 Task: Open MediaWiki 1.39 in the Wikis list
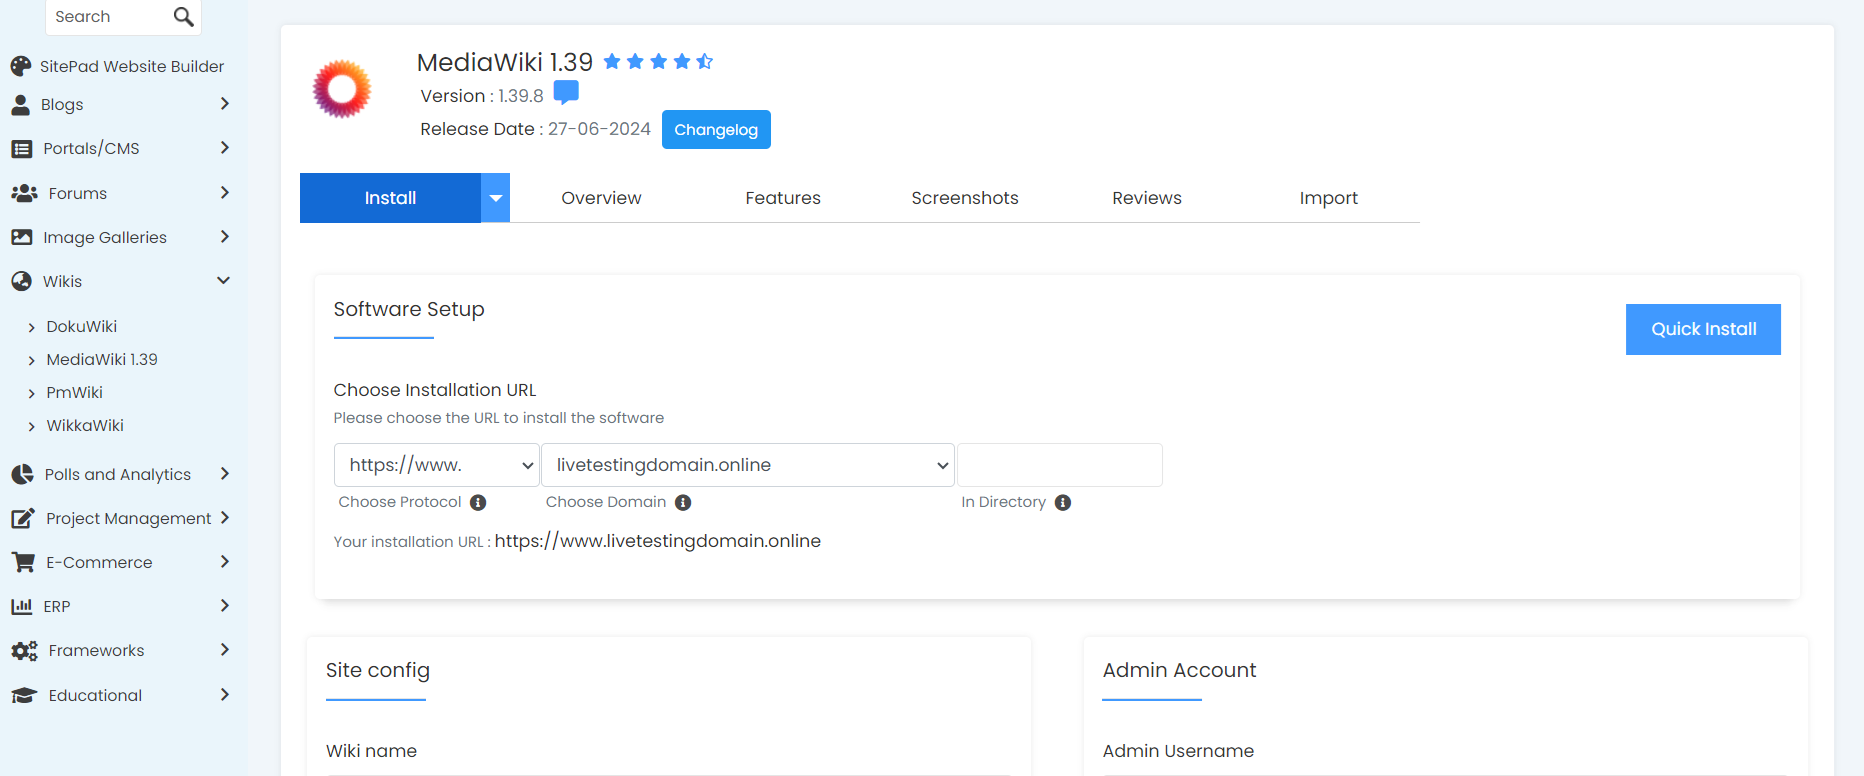click(102, 359)
